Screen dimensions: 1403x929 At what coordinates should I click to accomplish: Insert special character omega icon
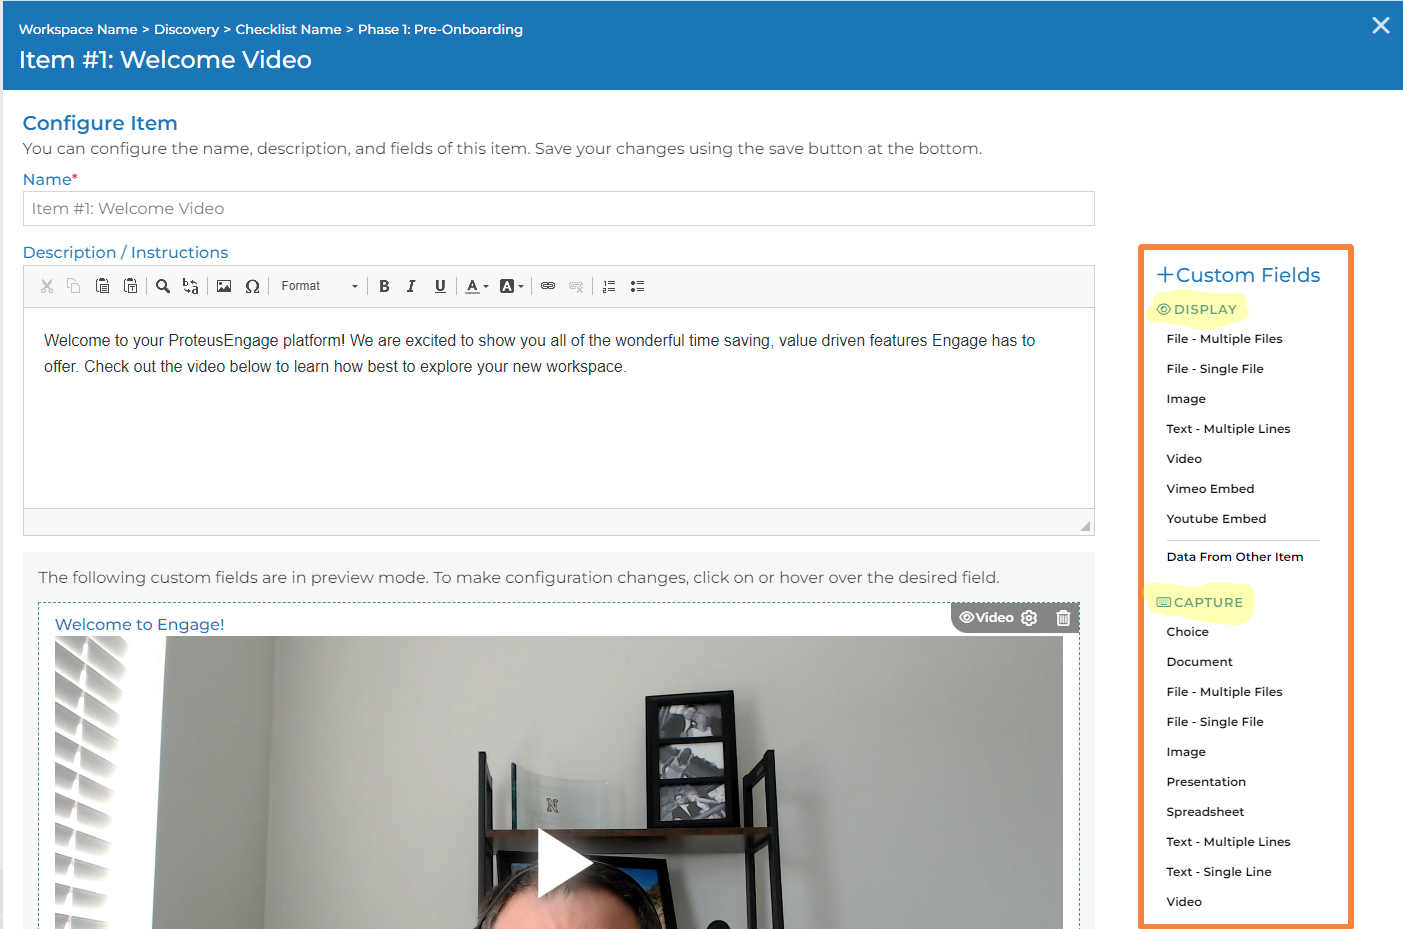(252, 286)
